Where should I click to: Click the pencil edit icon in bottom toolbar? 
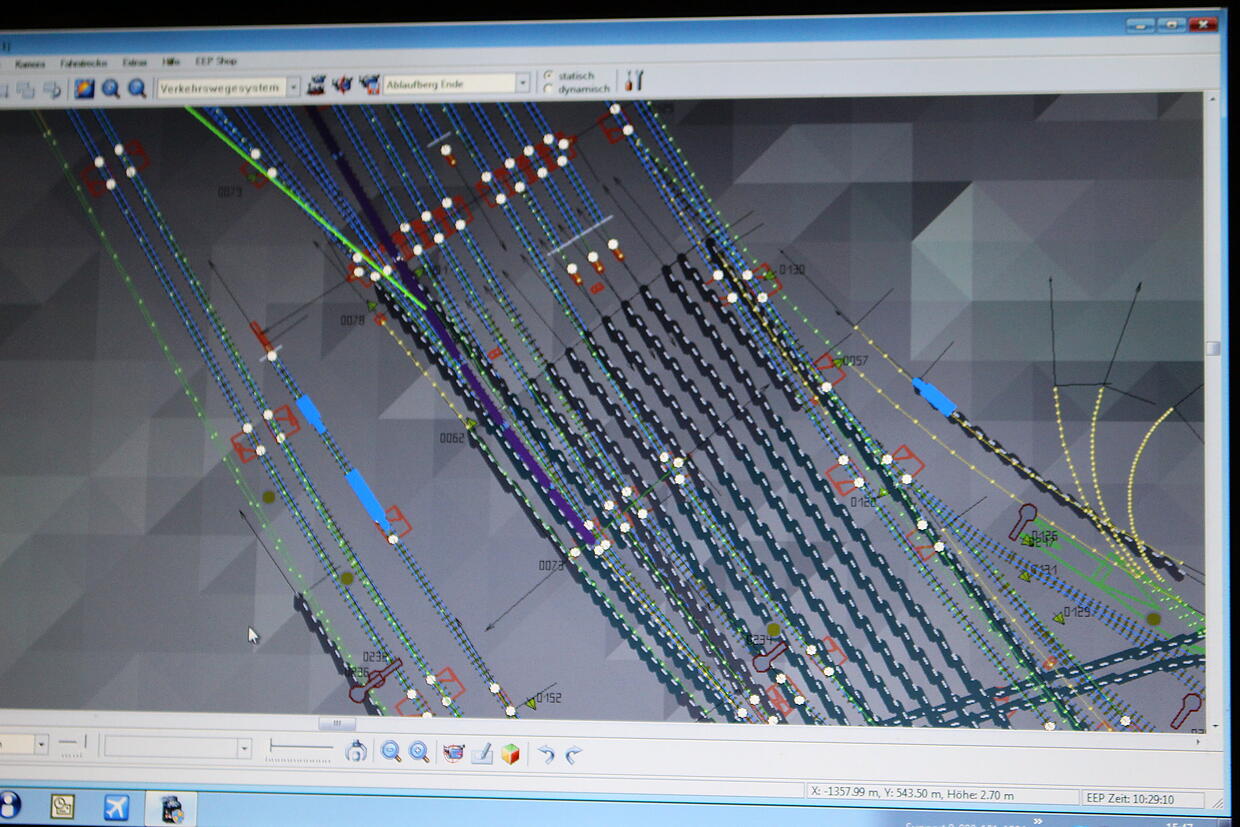pyautogui.click(x=482, y=754)
